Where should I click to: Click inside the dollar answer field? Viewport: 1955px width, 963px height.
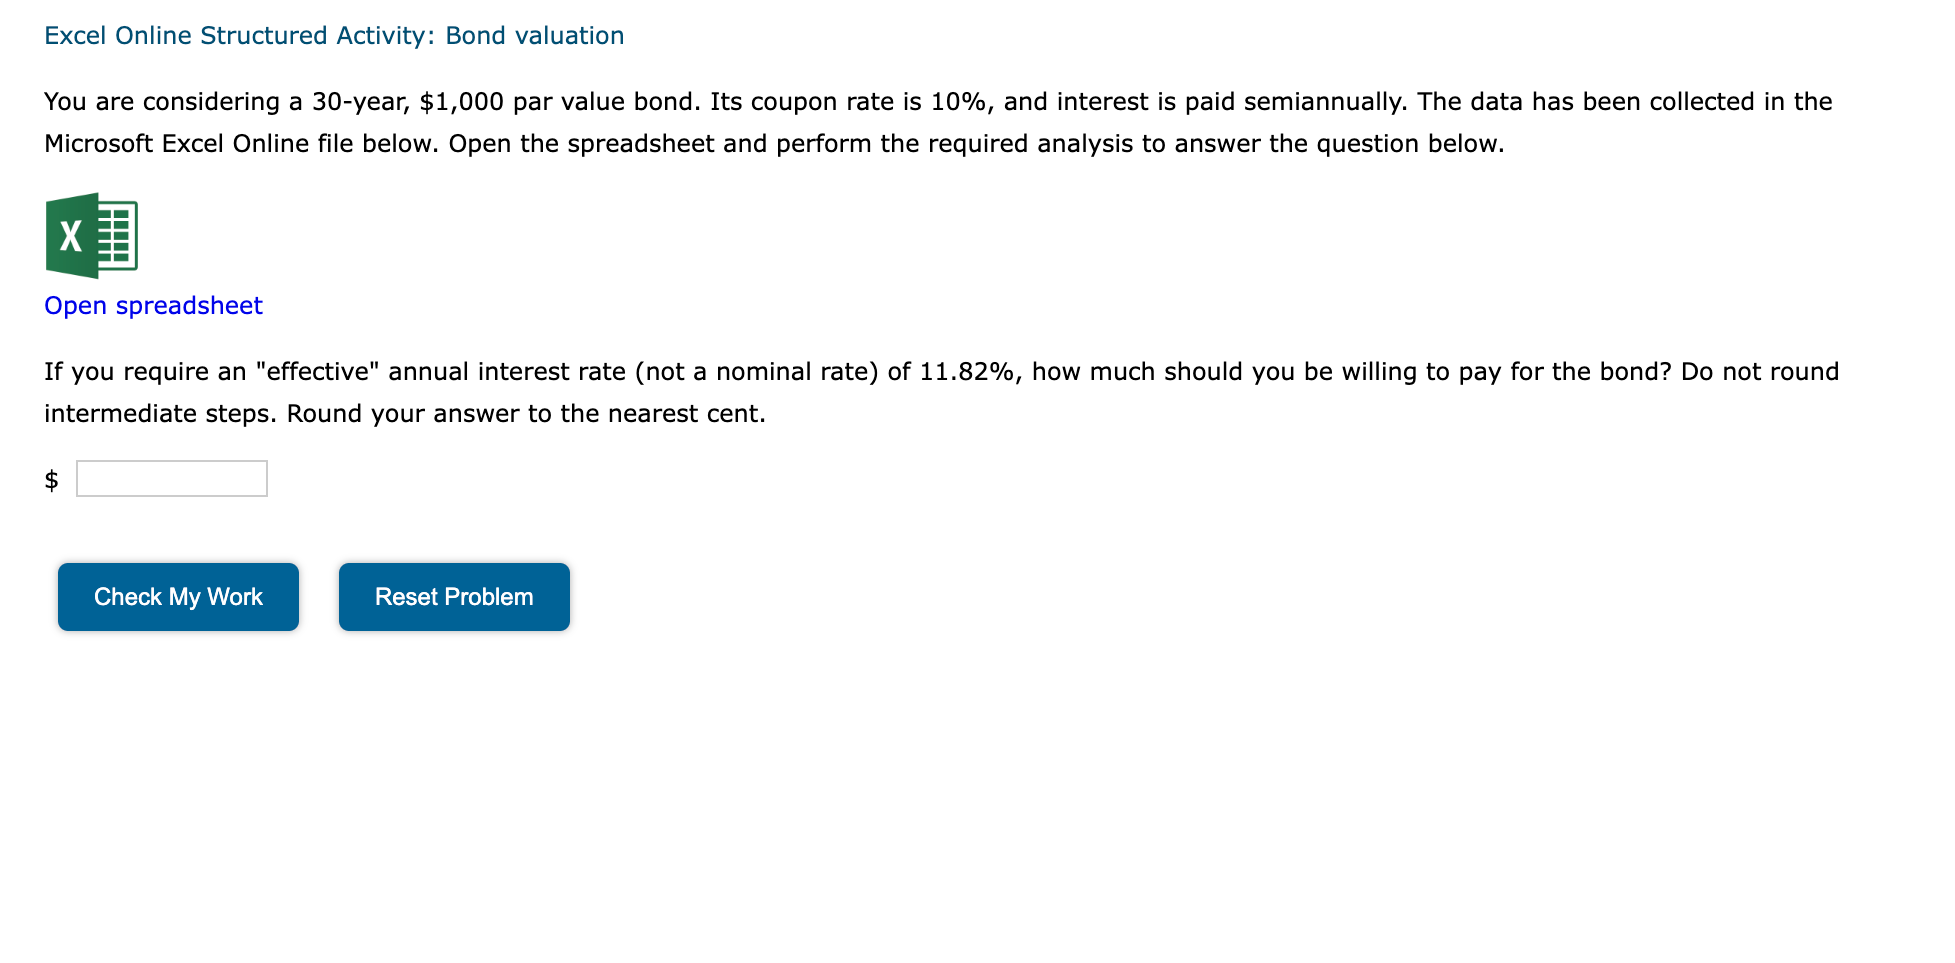[170, 478]
